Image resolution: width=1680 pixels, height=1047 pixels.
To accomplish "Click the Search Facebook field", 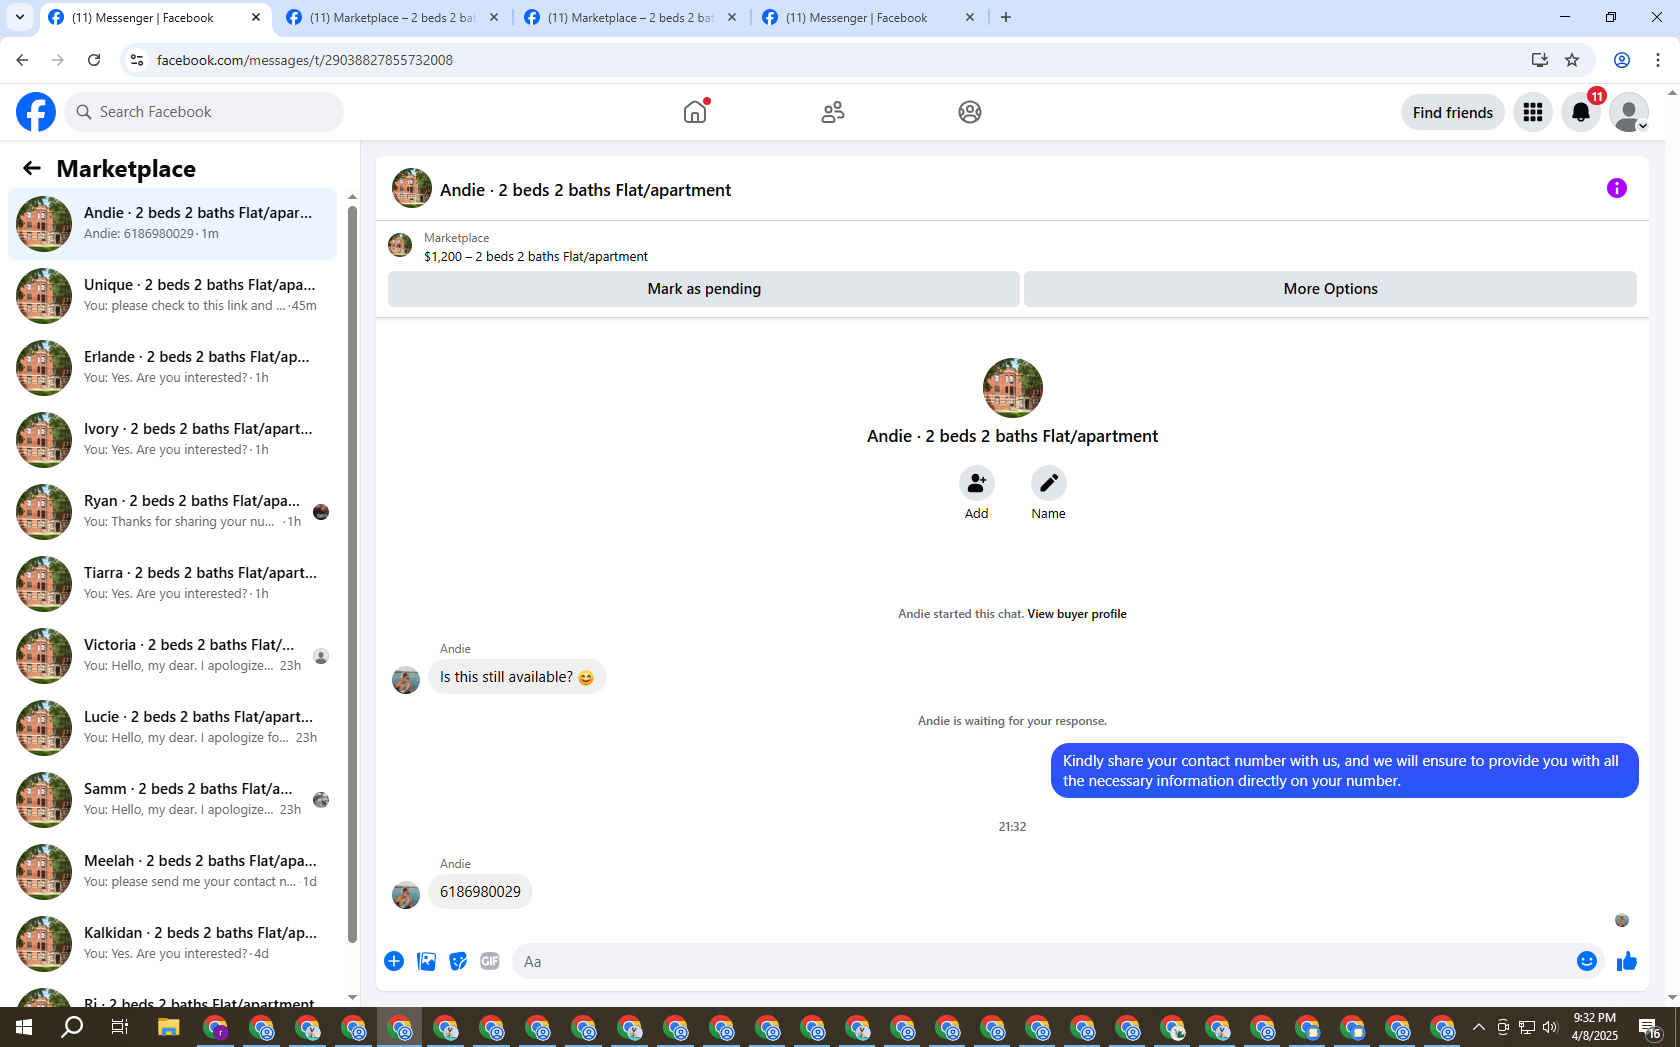I will tap(204, 112).
